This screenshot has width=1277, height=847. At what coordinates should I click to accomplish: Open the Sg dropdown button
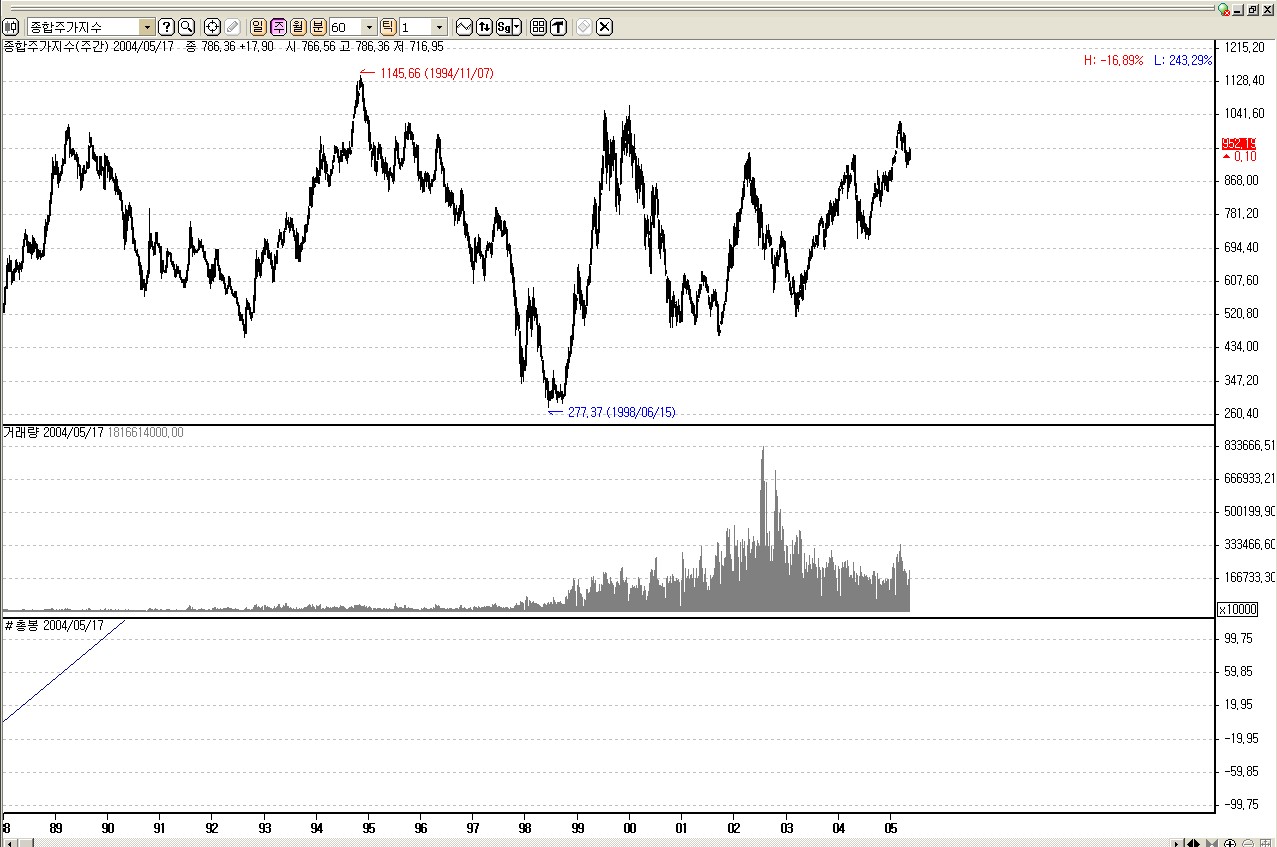tap(509, 27)
